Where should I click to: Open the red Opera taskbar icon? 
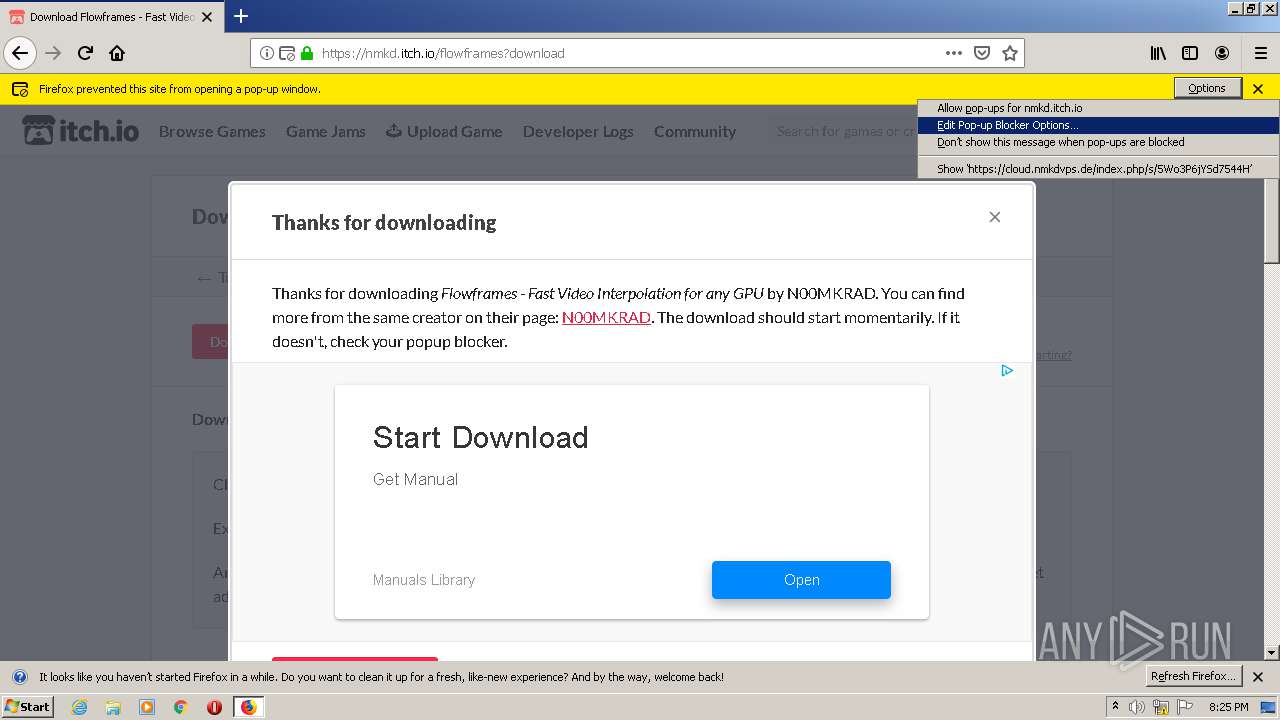214,707
